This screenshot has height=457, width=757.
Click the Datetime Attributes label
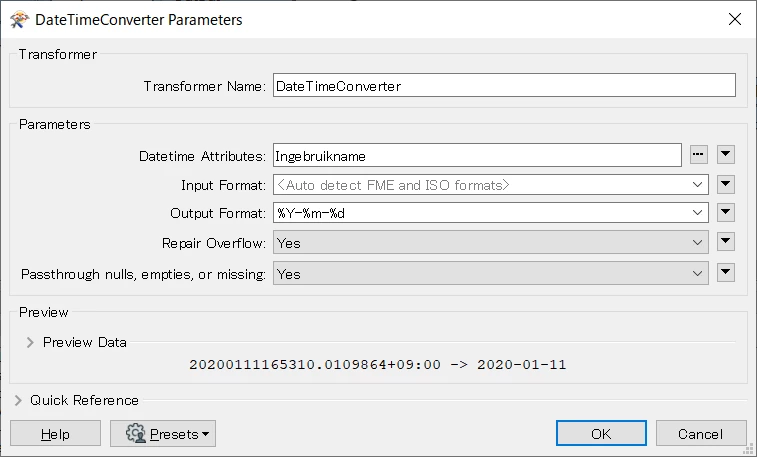pyautogui.click(x=202, y=156)
